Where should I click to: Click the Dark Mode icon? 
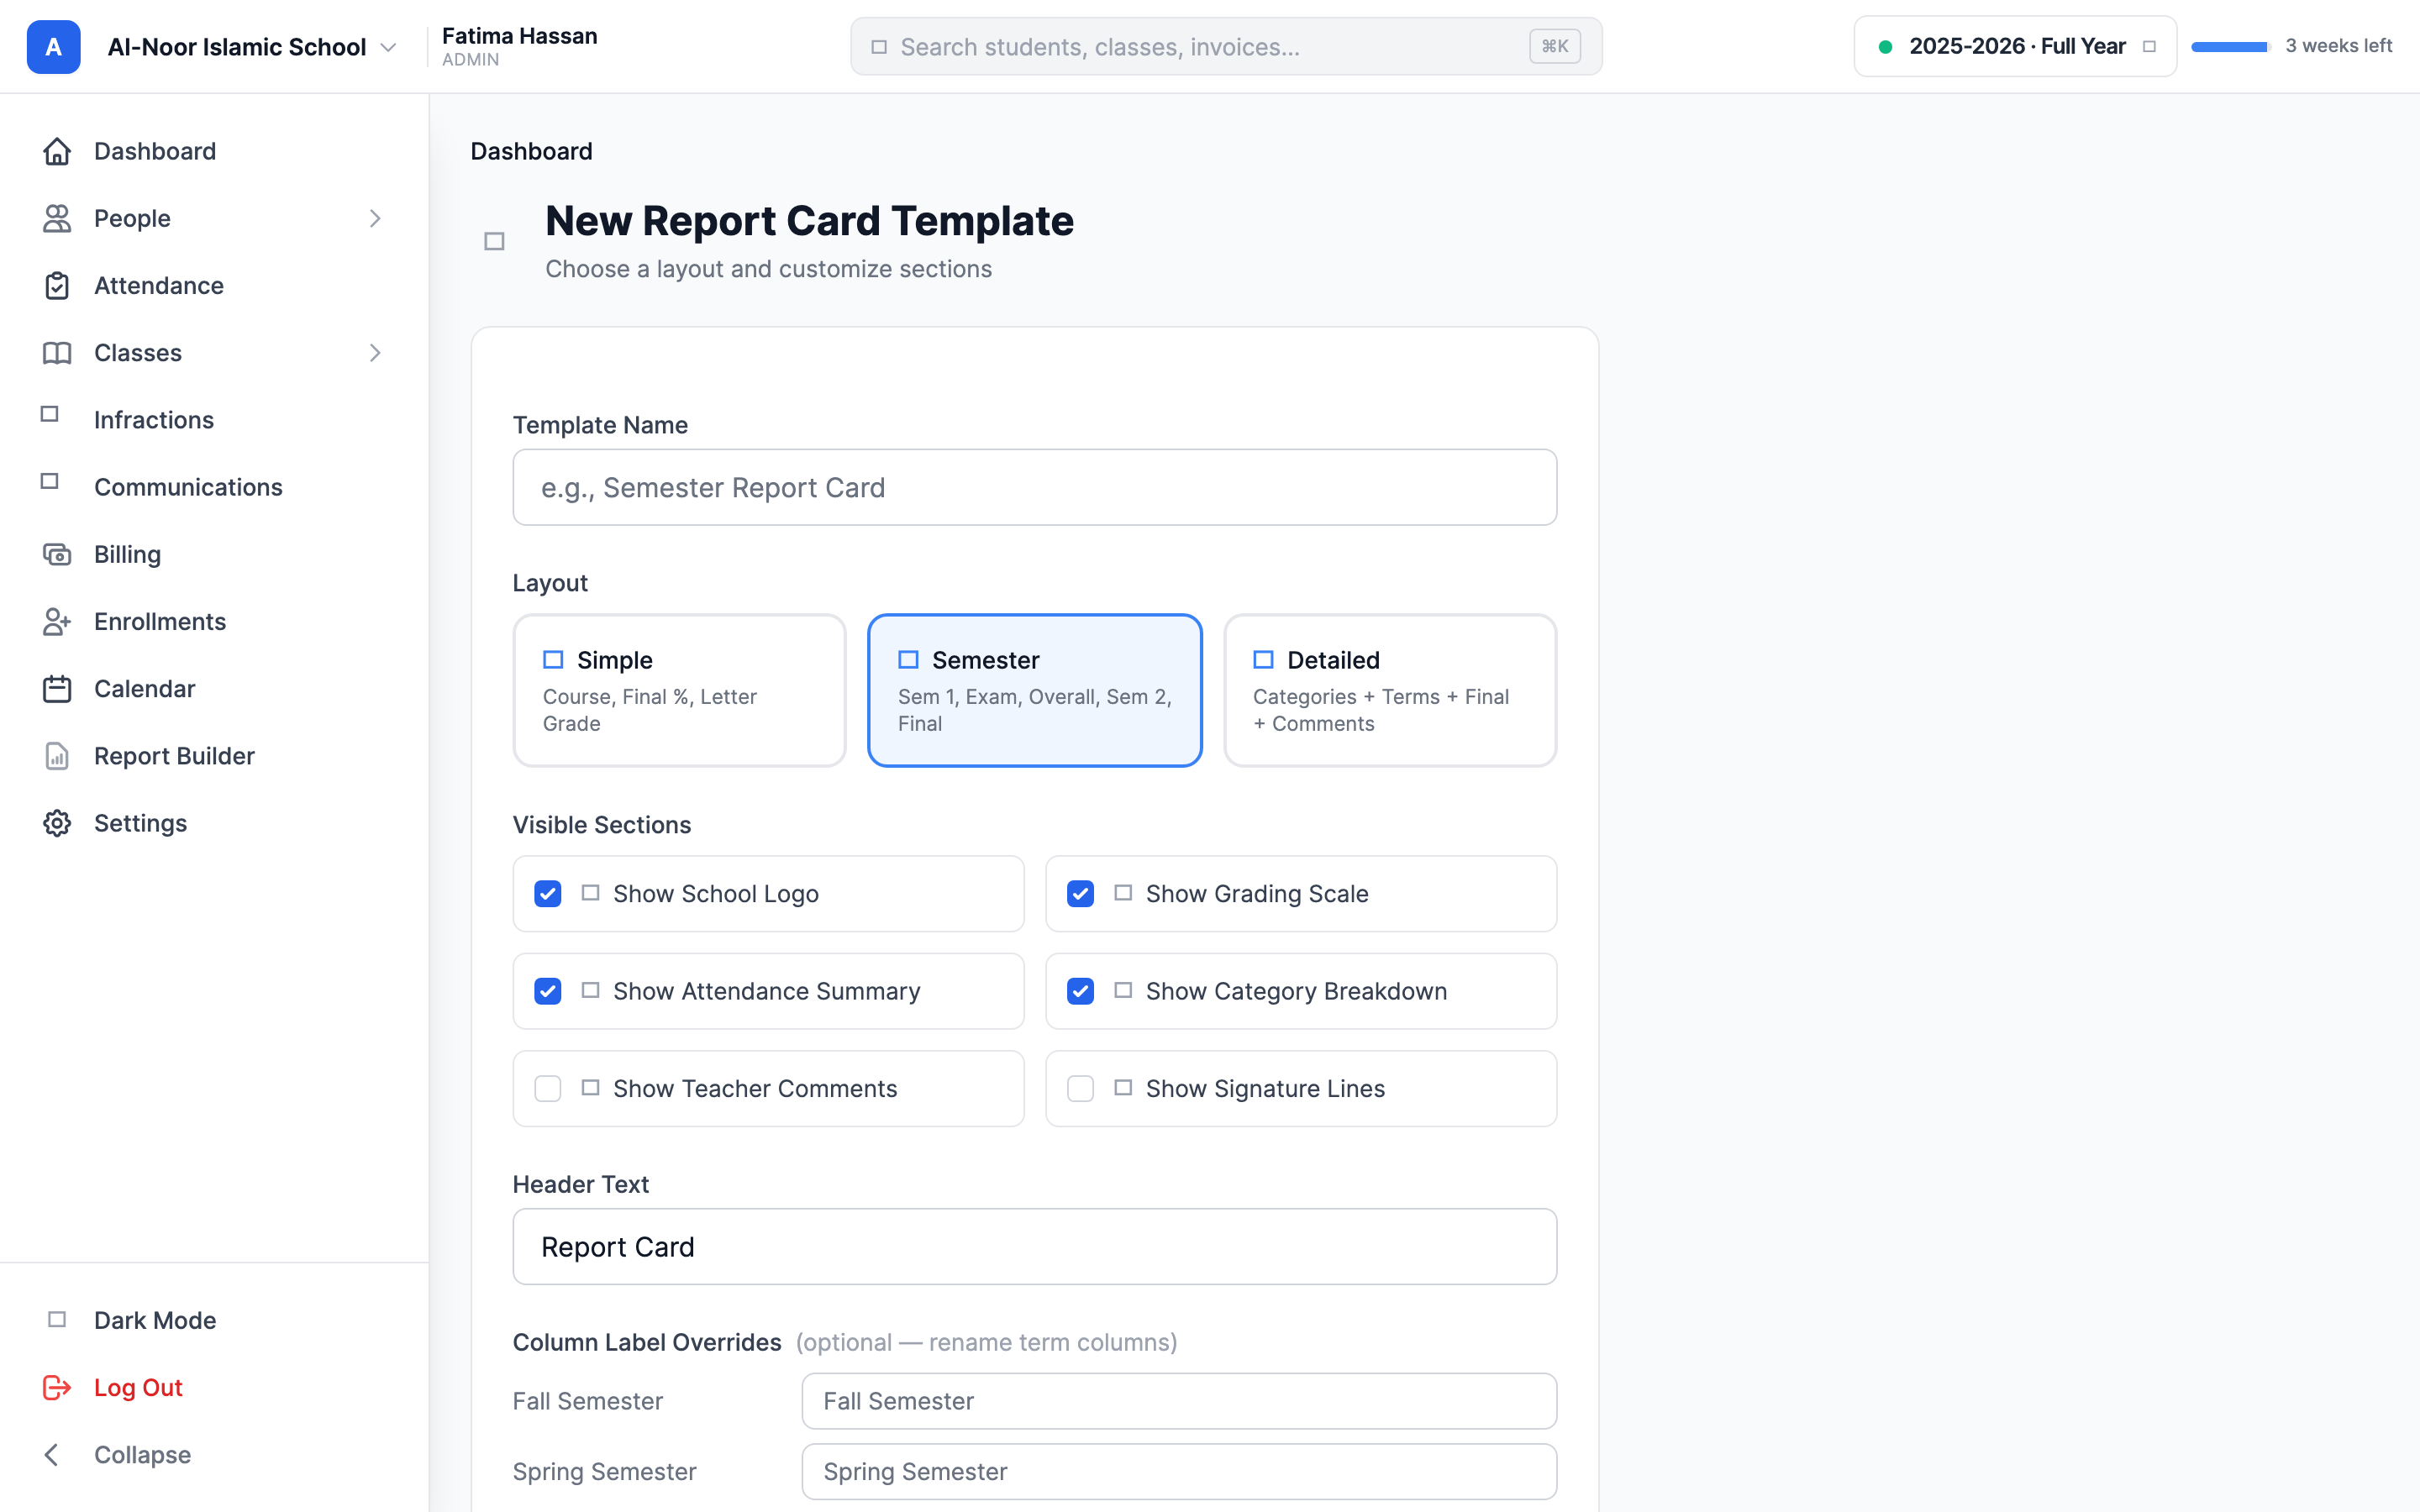point(57,1320)
